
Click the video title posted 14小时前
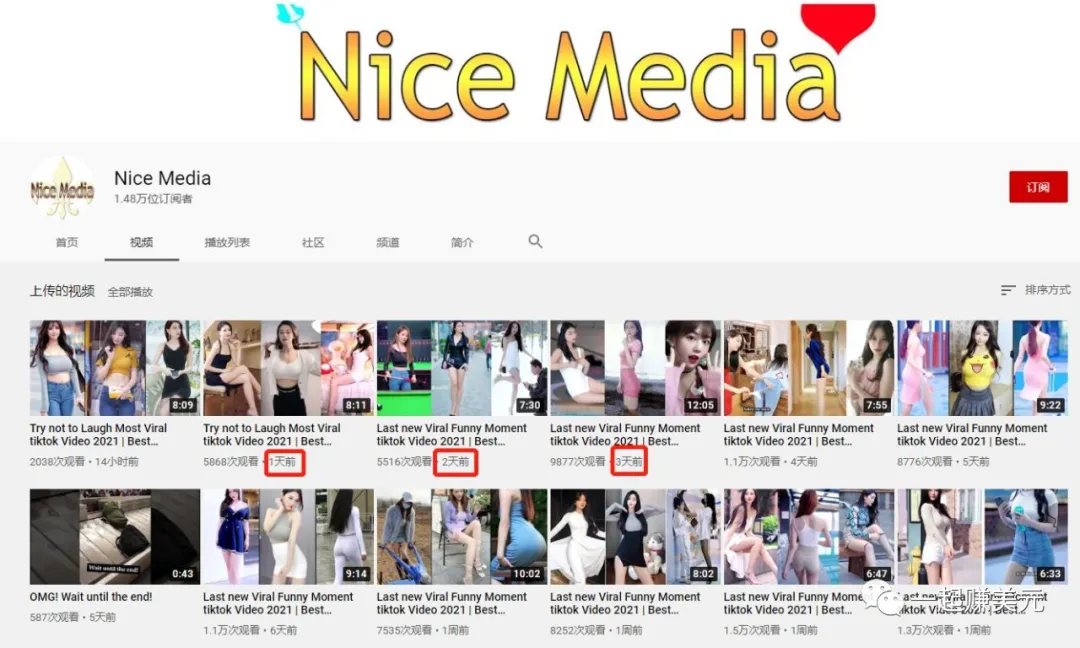pyautogui.click(x=98, y=435)
